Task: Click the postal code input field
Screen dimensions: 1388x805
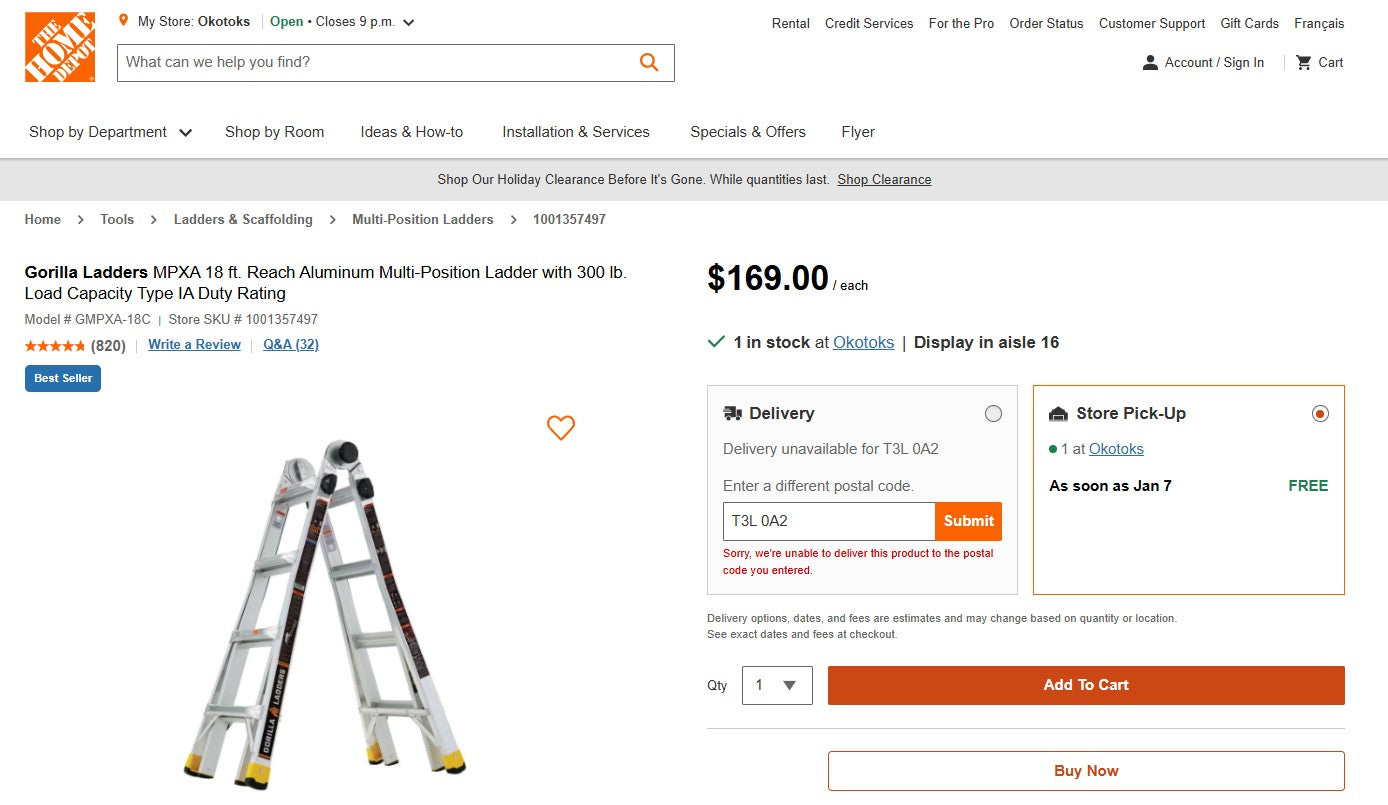Action: pos(828,521)
